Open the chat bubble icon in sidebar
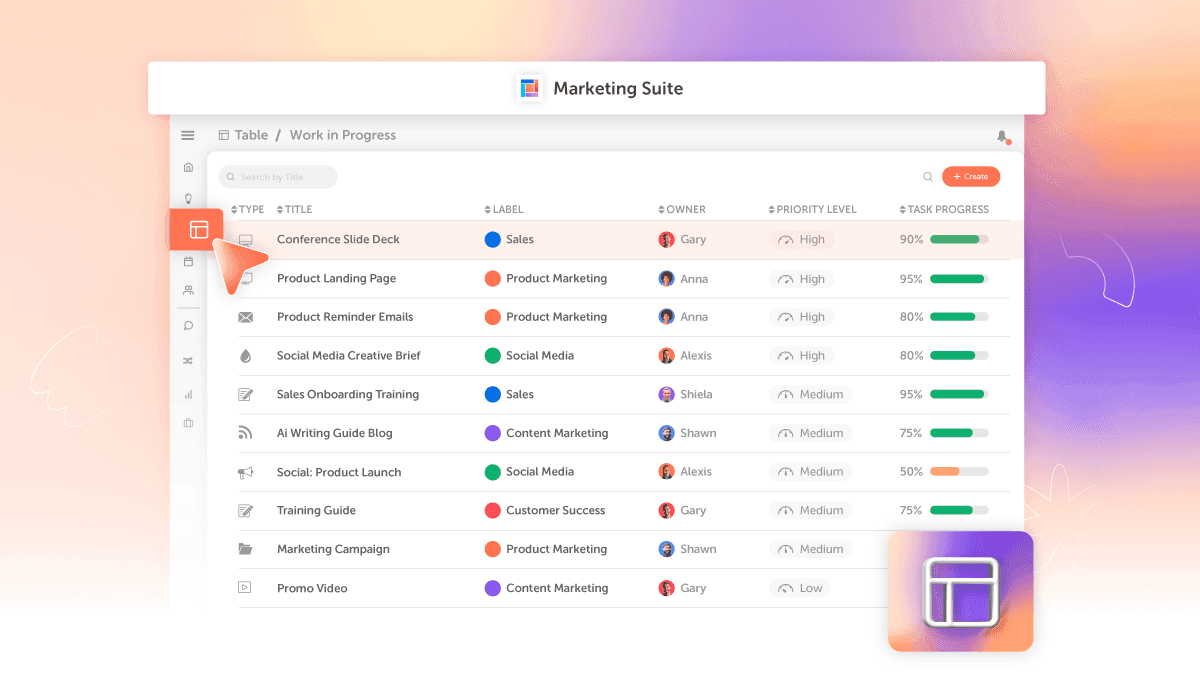Screen dimensions: 1200x700 188,326
